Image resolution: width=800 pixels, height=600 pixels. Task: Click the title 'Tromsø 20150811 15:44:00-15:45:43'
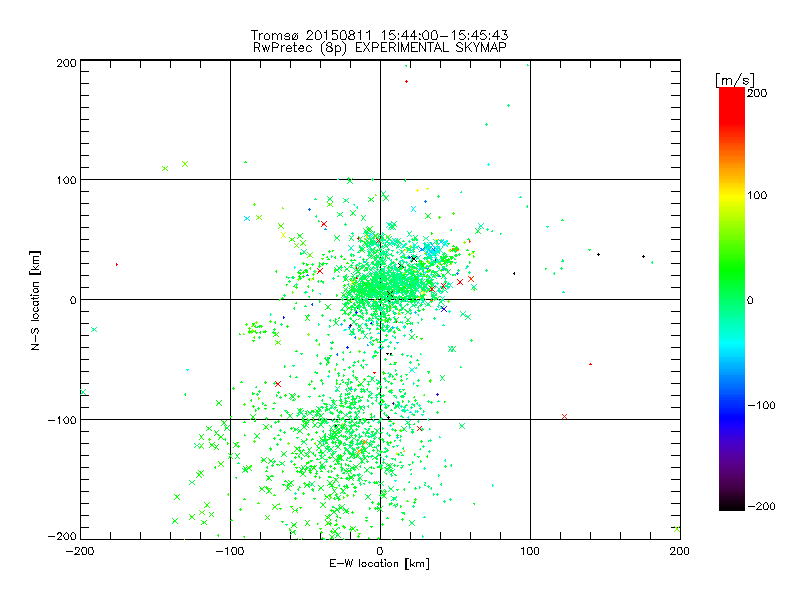[380, 35]
